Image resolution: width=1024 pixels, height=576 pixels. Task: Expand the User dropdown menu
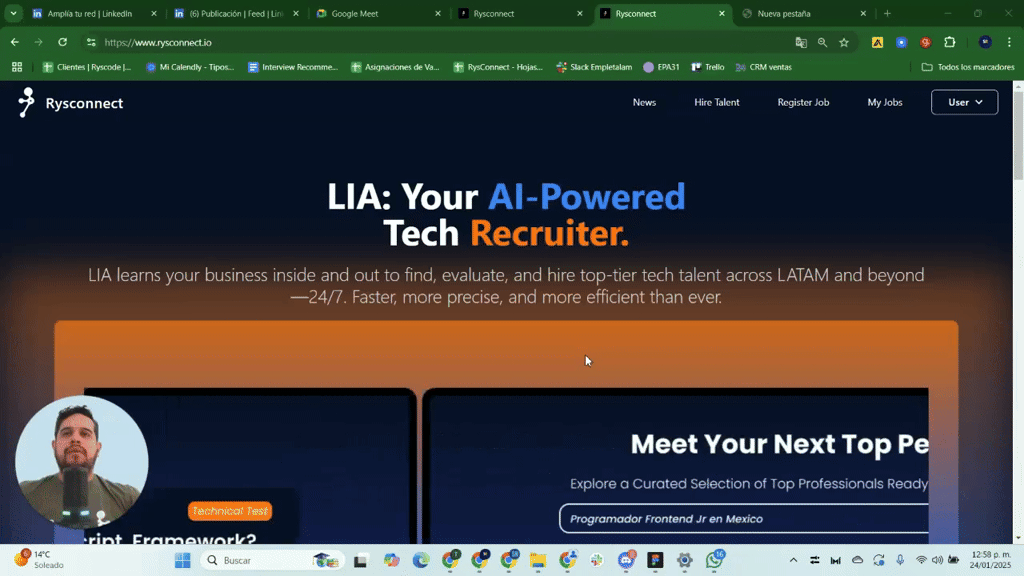click(964, 103)
